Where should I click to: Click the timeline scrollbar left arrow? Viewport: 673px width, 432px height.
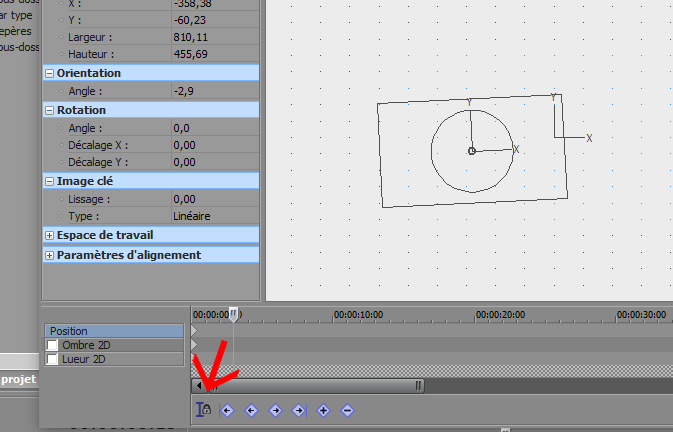coord(197,385)
